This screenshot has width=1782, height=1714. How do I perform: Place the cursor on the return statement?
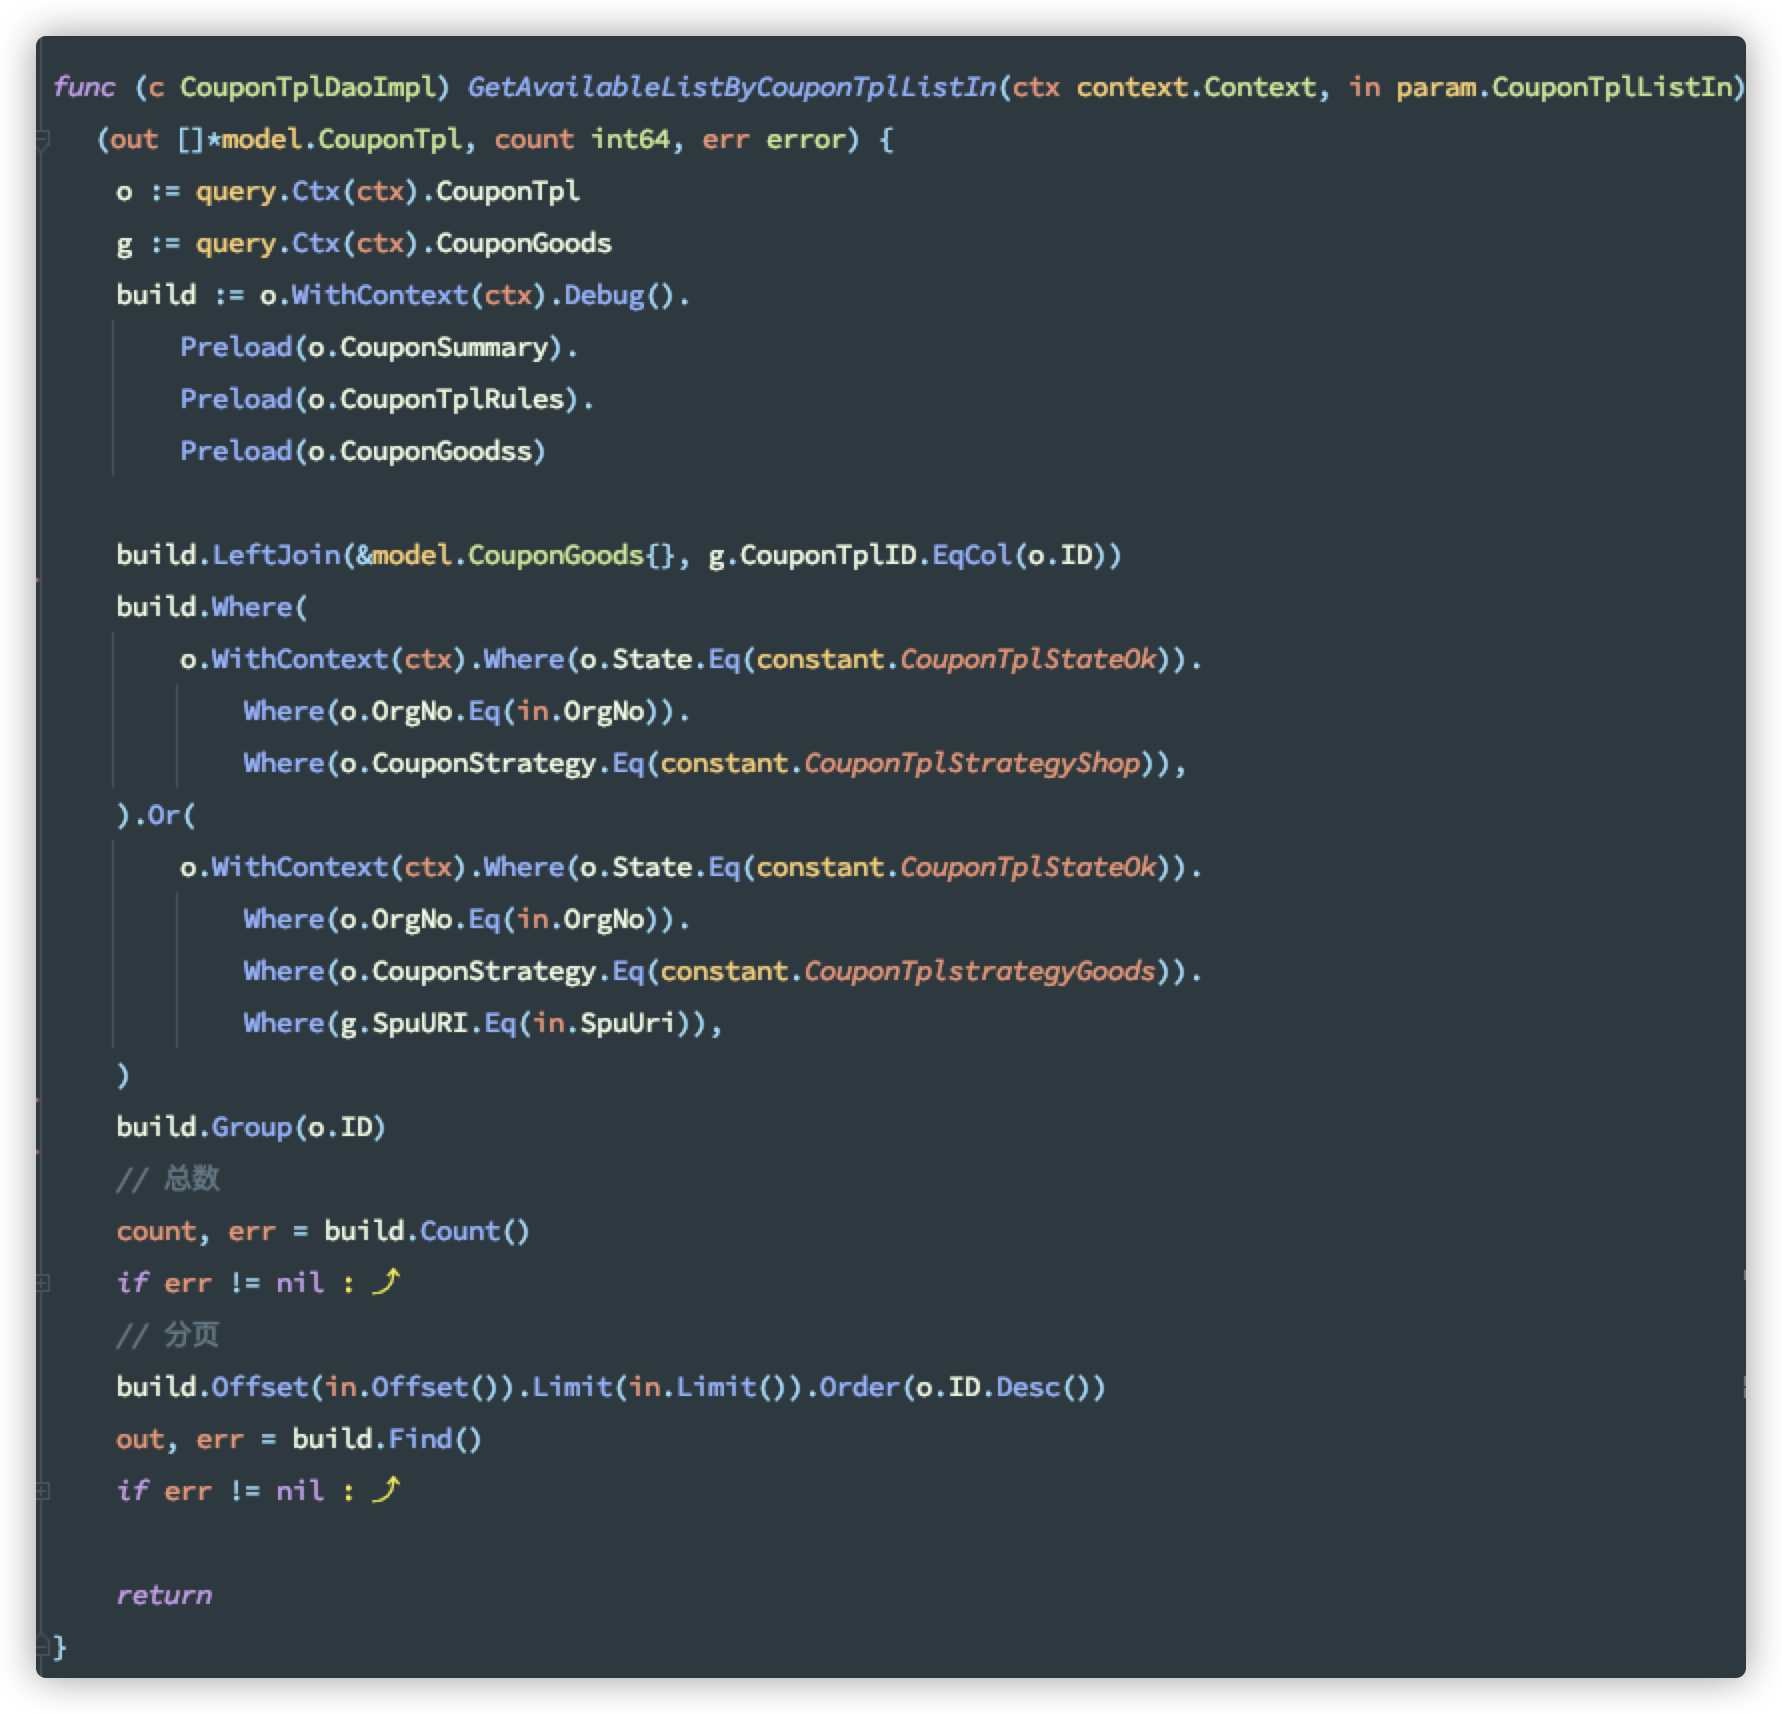(x=163, y=1594)
